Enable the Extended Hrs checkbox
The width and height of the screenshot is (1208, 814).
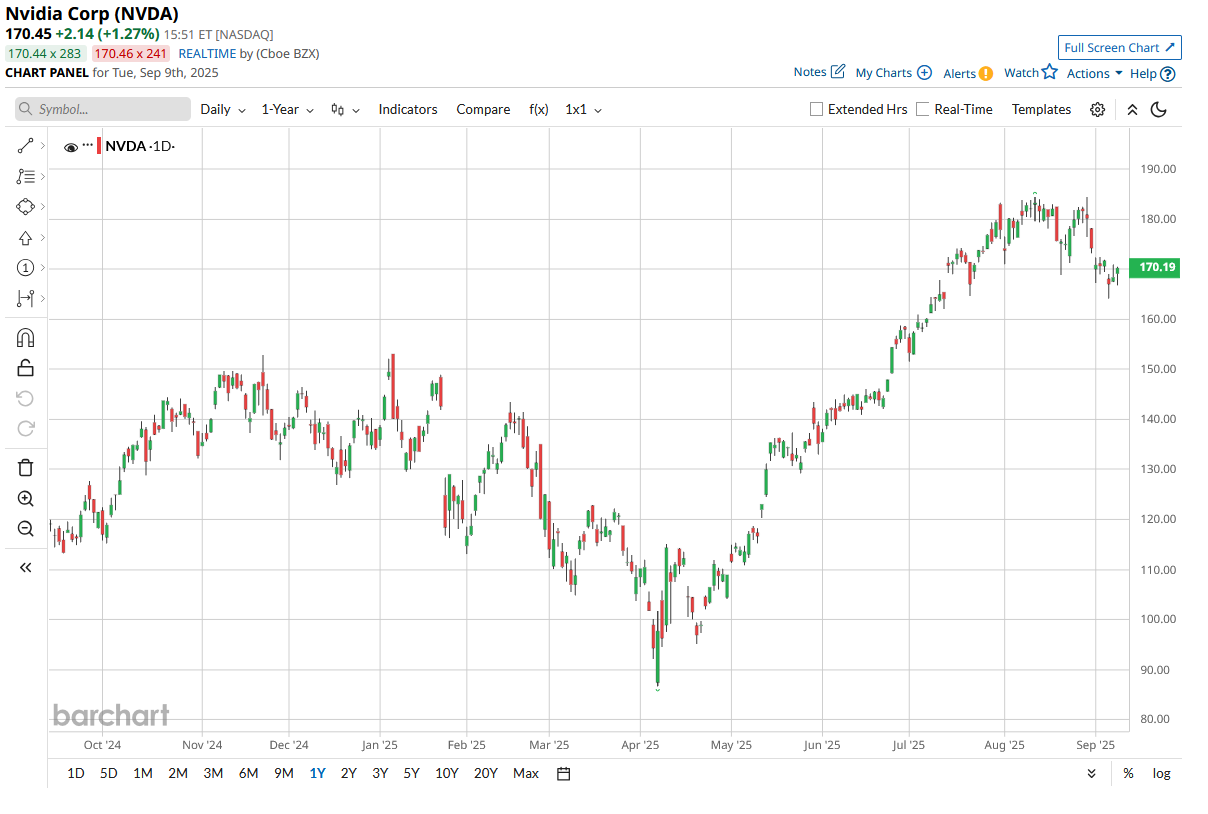(816, 109)
